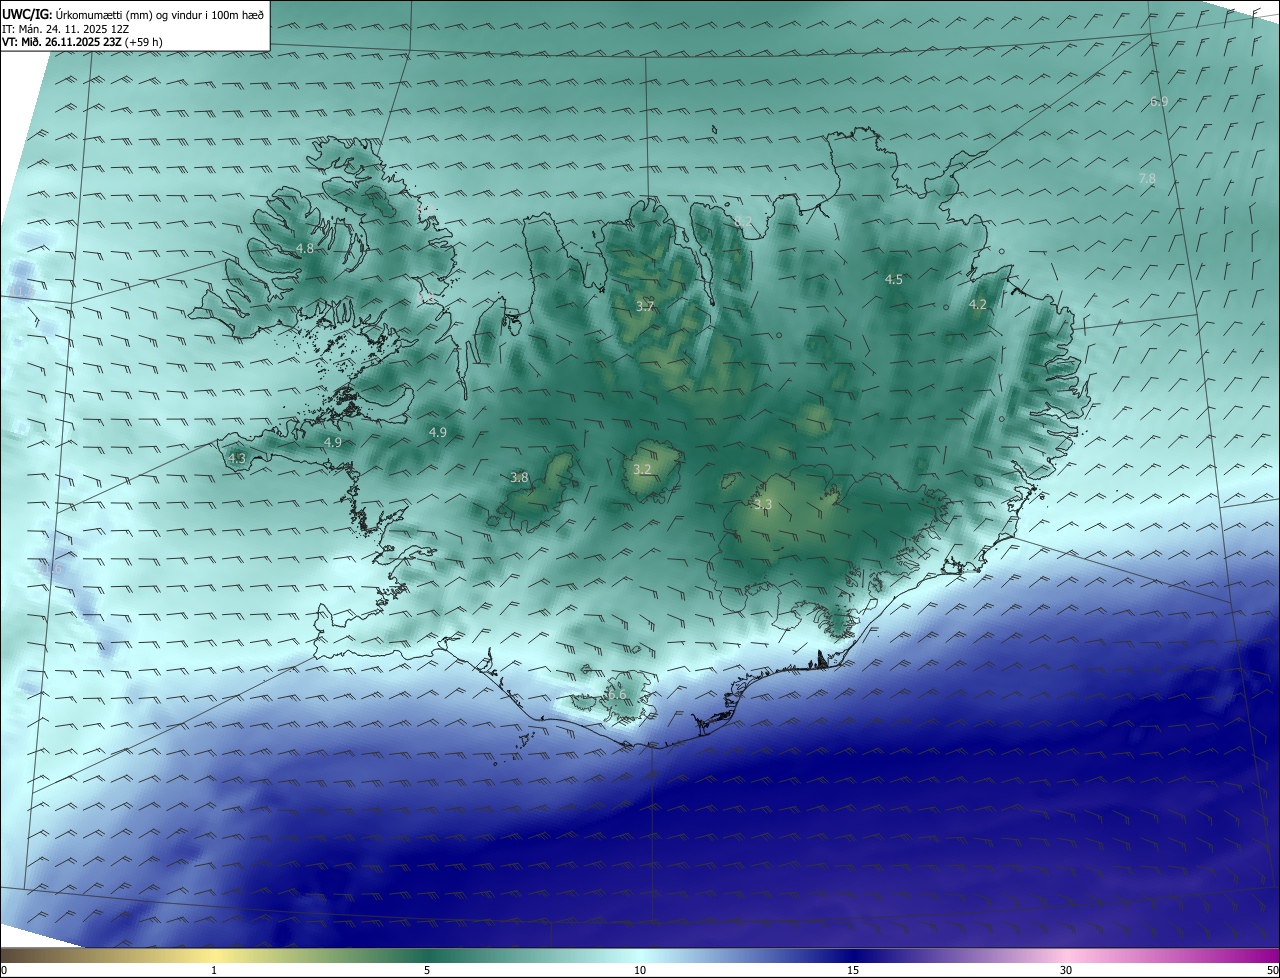Click the 0 label on the color scale
Viewport: 1280px width, 978px height.
(4, 970)
